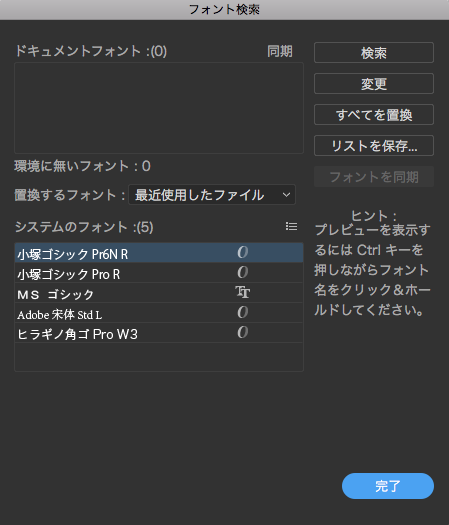Click the リストを保存... button
Viewport: 449px width, 525px height.
(374, 146)
